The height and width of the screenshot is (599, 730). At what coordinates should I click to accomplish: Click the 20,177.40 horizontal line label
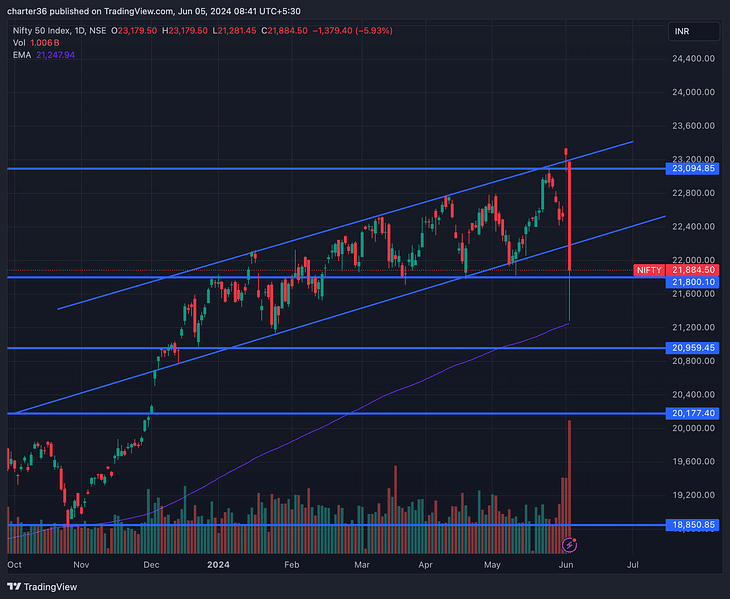click(x=693, y=413)
